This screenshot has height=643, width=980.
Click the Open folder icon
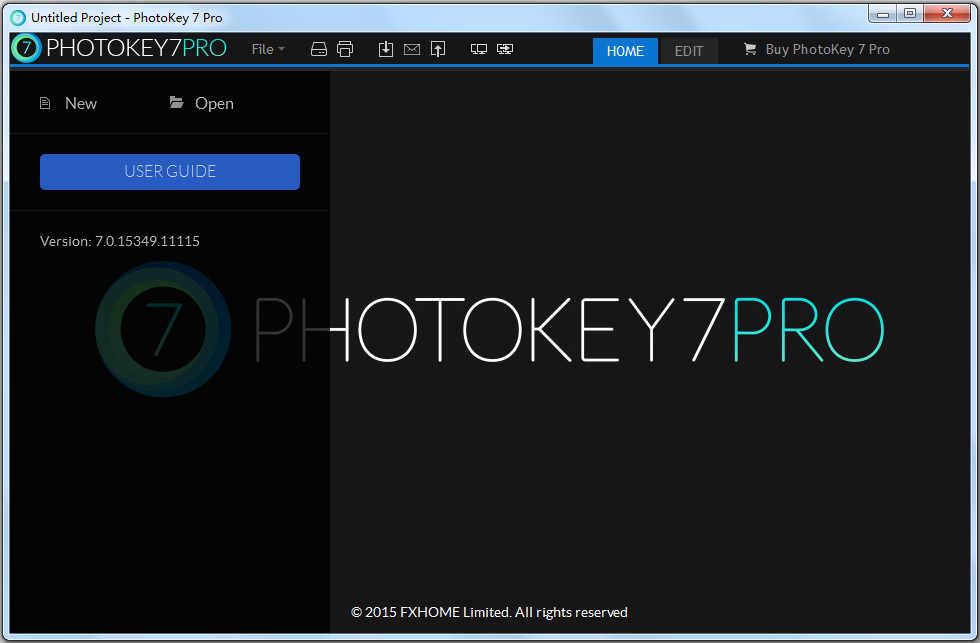[177, 102]
